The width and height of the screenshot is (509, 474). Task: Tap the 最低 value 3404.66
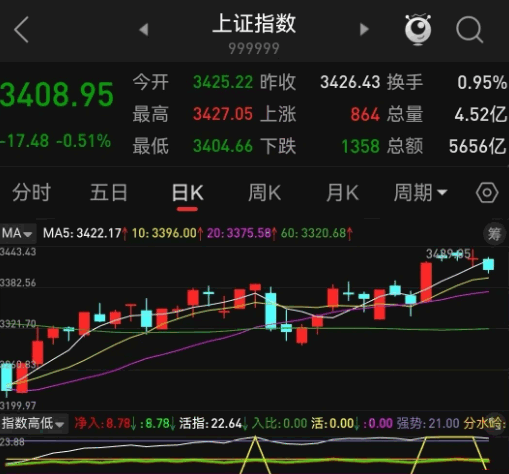pyautogui.click(x=223, y=146)
